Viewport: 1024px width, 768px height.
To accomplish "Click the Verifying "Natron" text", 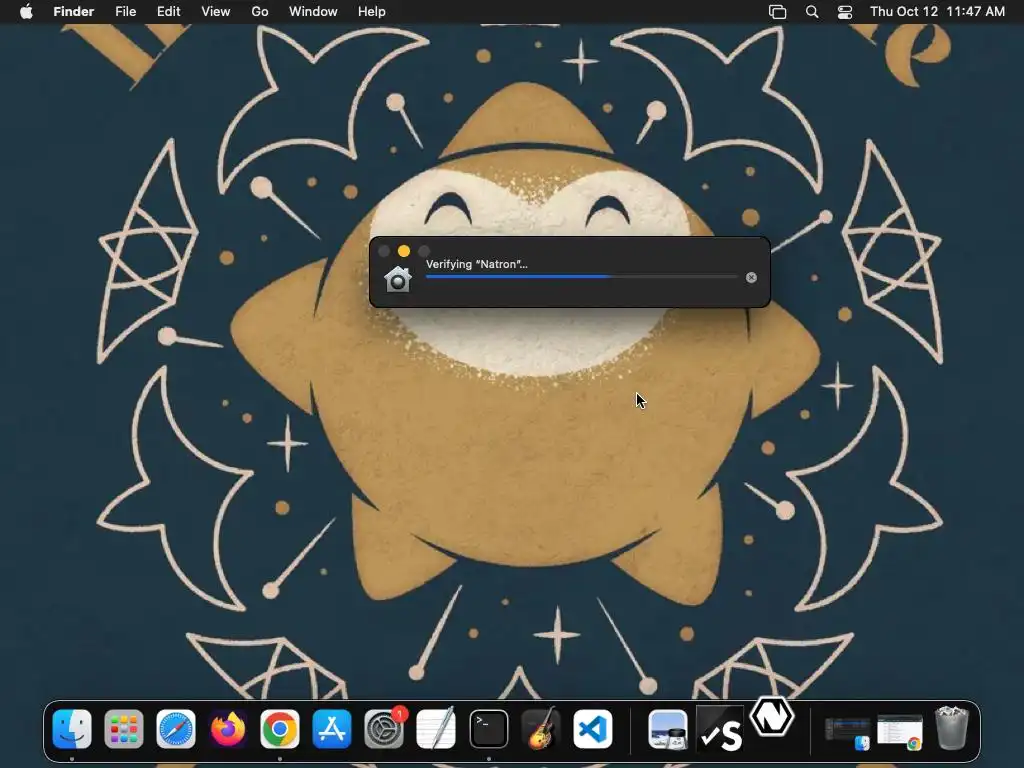I will point(477,264).
